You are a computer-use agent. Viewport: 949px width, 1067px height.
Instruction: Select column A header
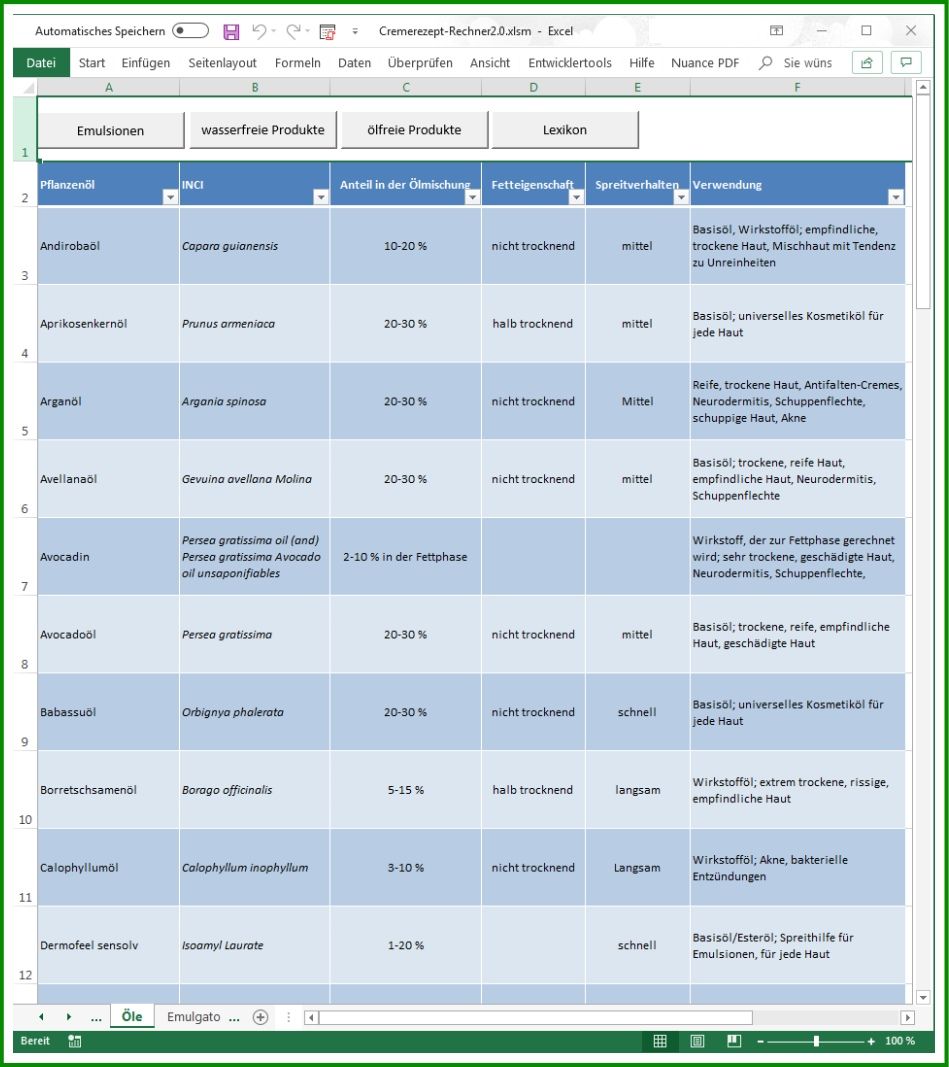pos(109,87)
